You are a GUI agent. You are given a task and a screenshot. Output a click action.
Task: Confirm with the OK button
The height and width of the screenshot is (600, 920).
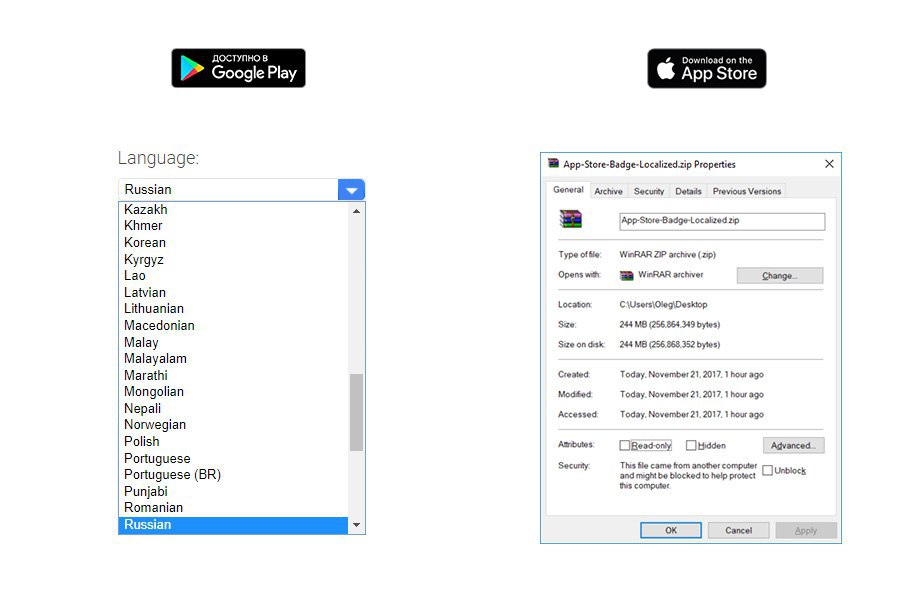(x=671, y=530)
